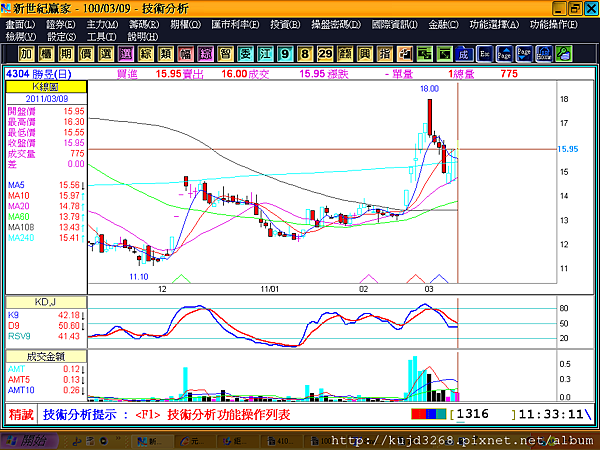Click the 智 toolbar icon
600x450 pixels.
tap(225, 54)
